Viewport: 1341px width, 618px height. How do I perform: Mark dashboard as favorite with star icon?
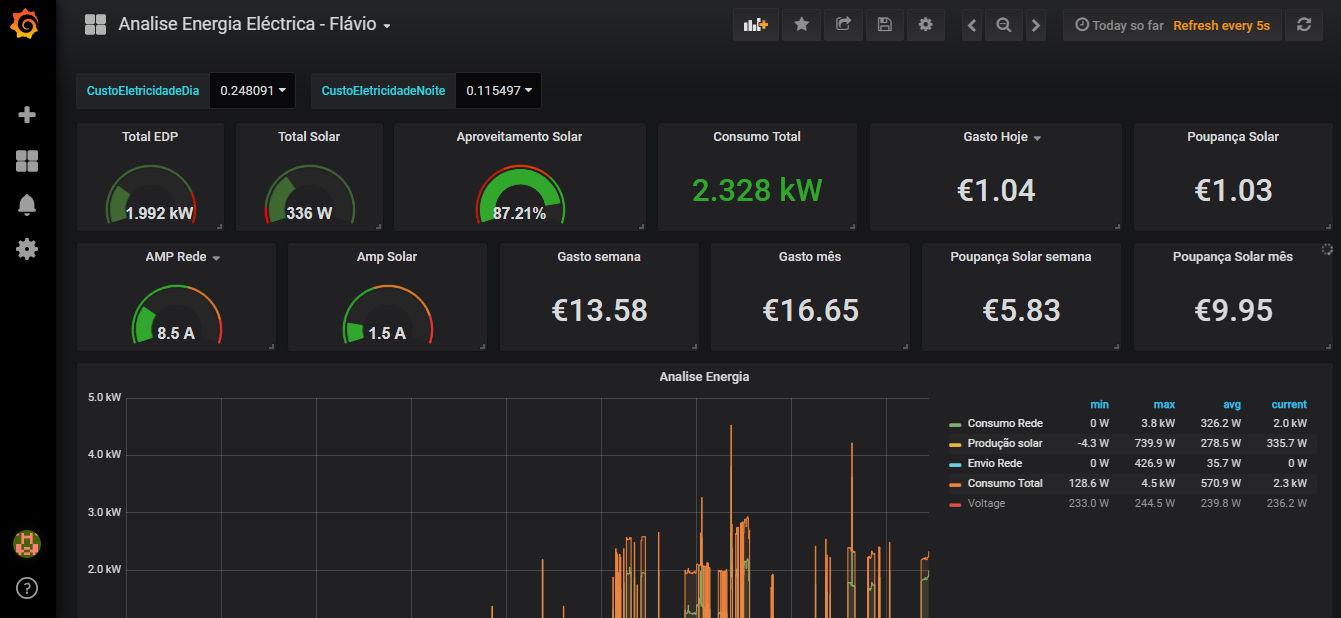pos(802,25)
